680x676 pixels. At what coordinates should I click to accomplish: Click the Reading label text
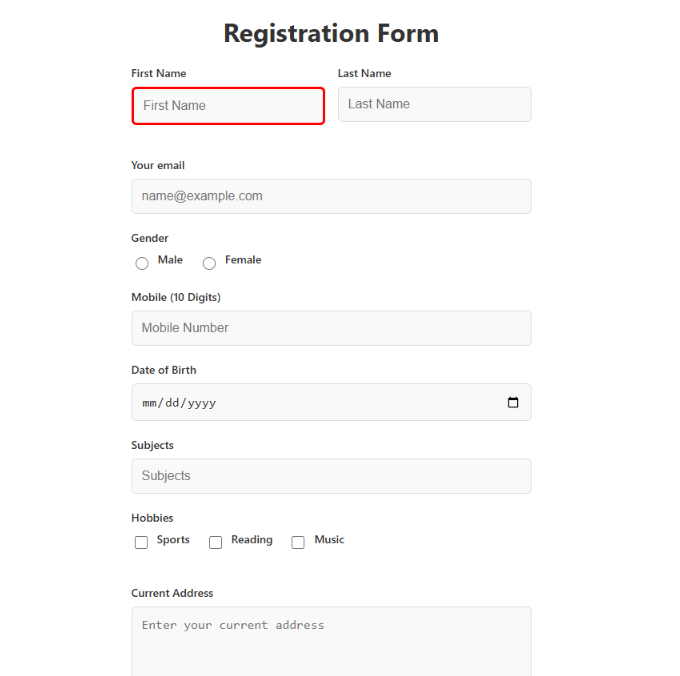[x=252, y=540]
